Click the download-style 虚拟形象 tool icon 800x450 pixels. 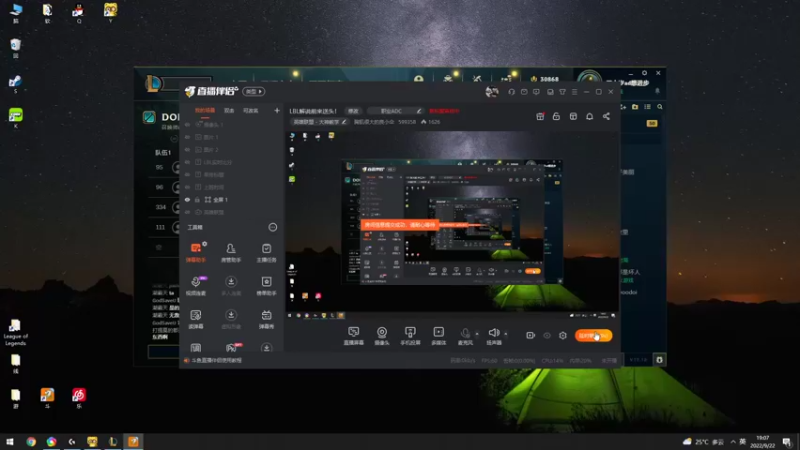231,315
